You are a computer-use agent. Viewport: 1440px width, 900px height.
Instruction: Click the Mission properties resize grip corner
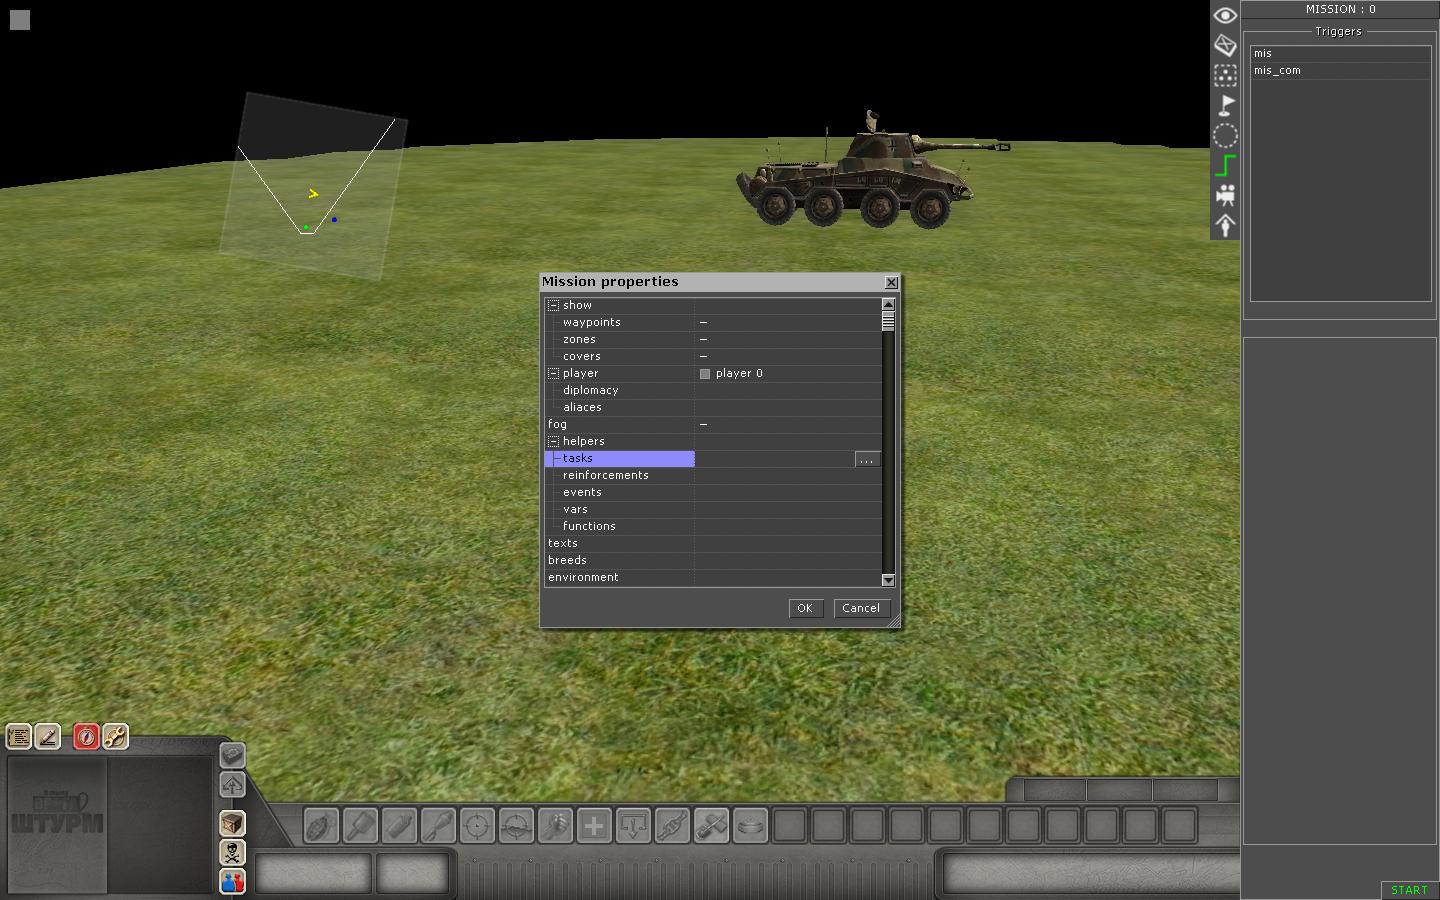[894, 622]
